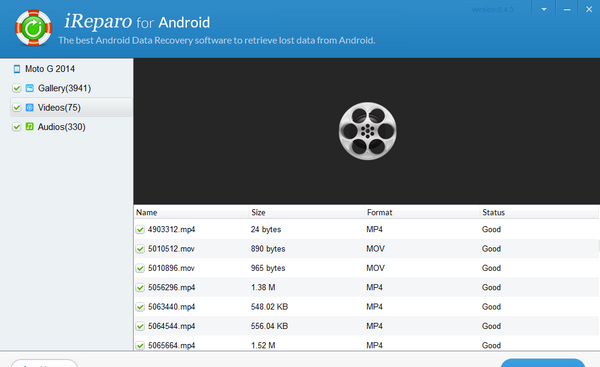This screenshot has width=600, height=367.
Task: Click MOV format of 5010512.mov row
Action: (x=375, y=249)
